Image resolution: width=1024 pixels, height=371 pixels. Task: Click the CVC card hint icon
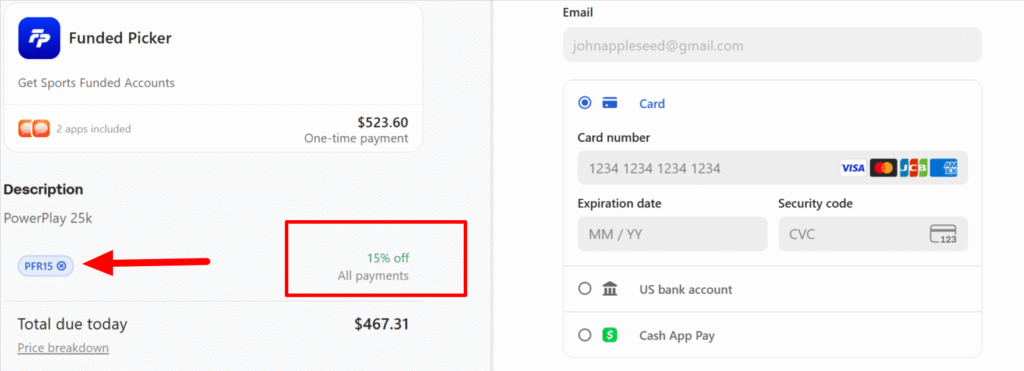(943, 234)
